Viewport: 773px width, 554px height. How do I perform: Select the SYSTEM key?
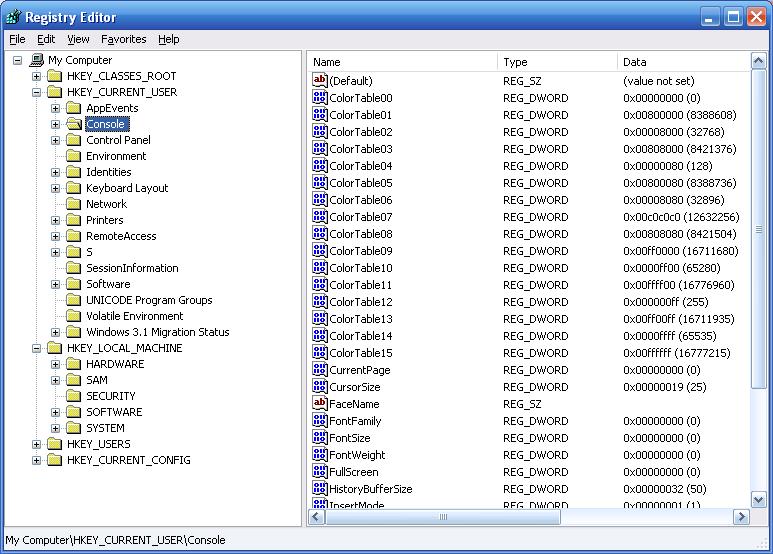point(105,428)
